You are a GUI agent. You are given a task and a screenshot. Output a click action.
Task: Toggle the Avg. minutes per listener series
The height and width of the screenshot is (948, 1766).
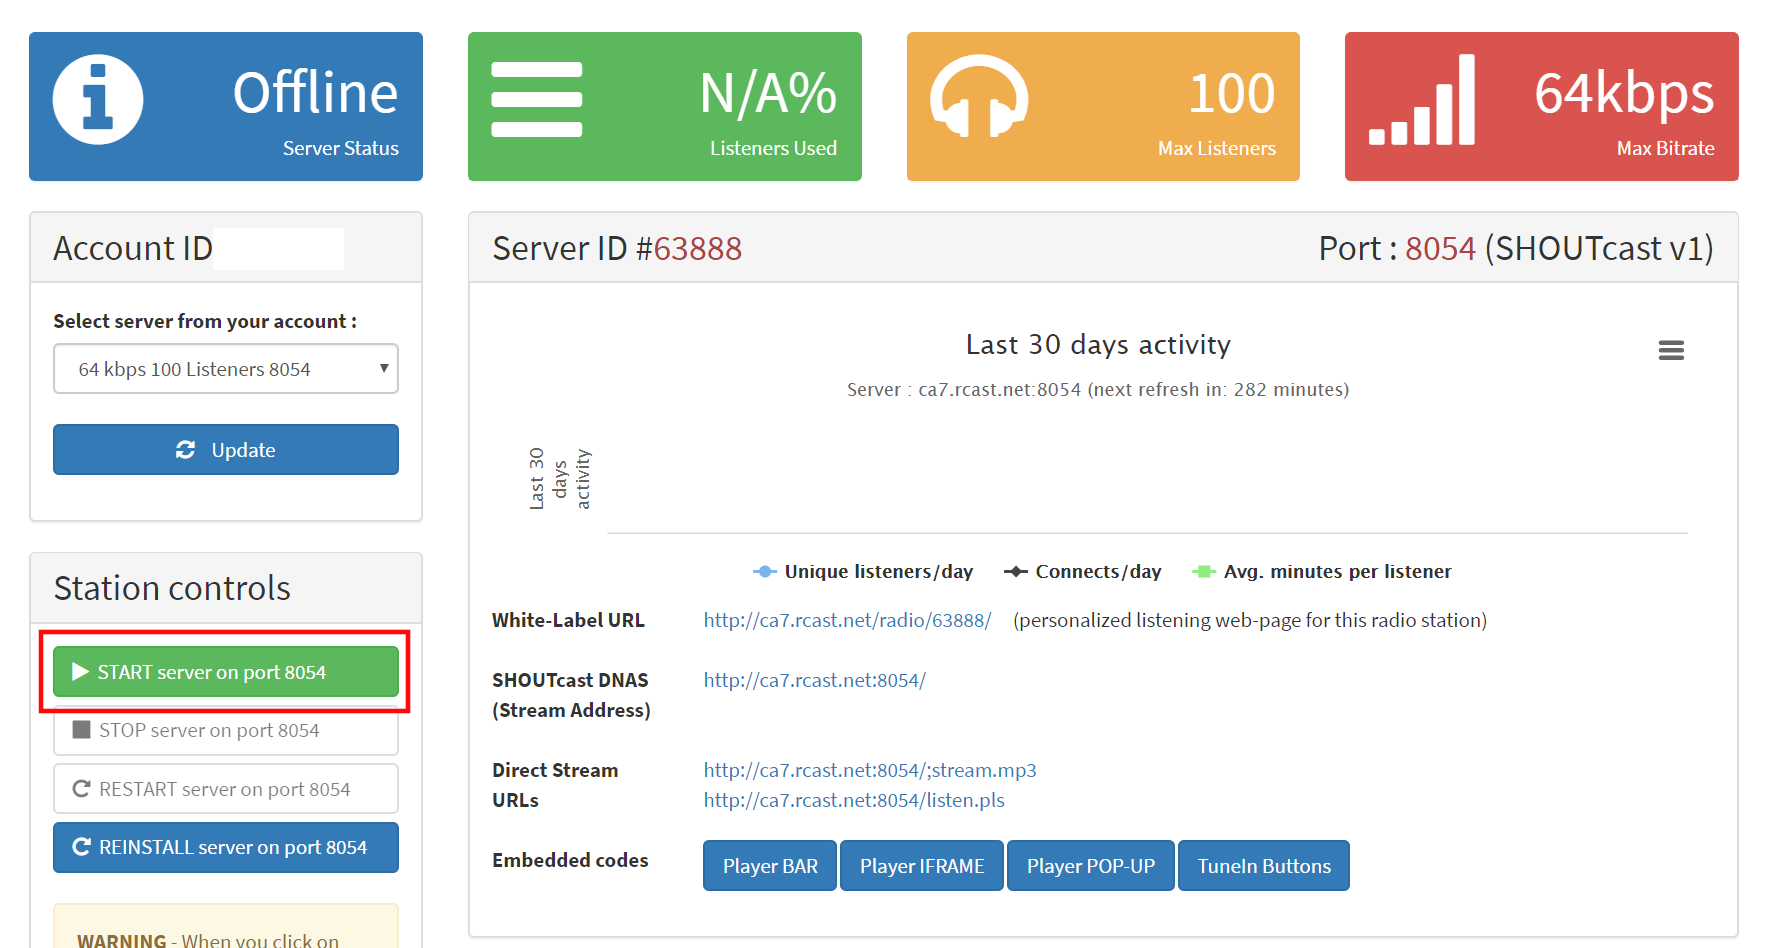click(x=1322, y=571)
